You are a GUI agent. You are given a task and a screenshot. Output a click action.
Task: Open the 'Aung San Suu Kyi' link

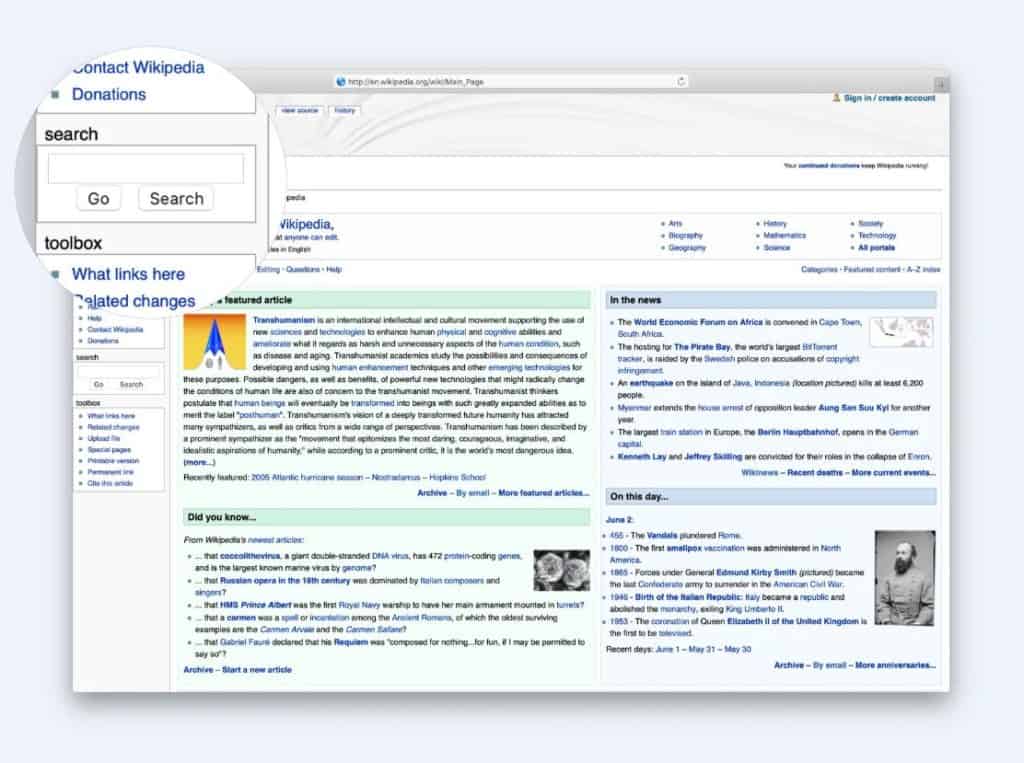pos(854,408)
